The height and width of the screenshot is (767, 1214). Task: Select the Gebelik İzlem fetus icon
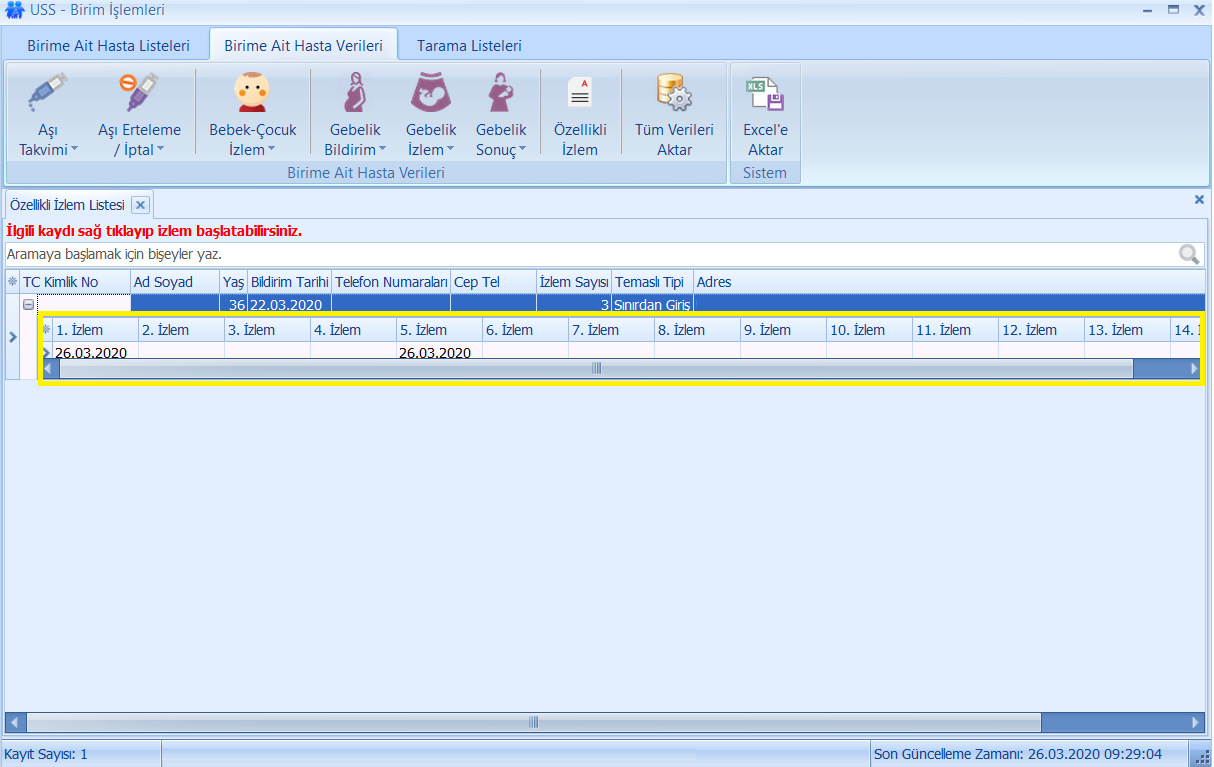(x=431, y=93)
